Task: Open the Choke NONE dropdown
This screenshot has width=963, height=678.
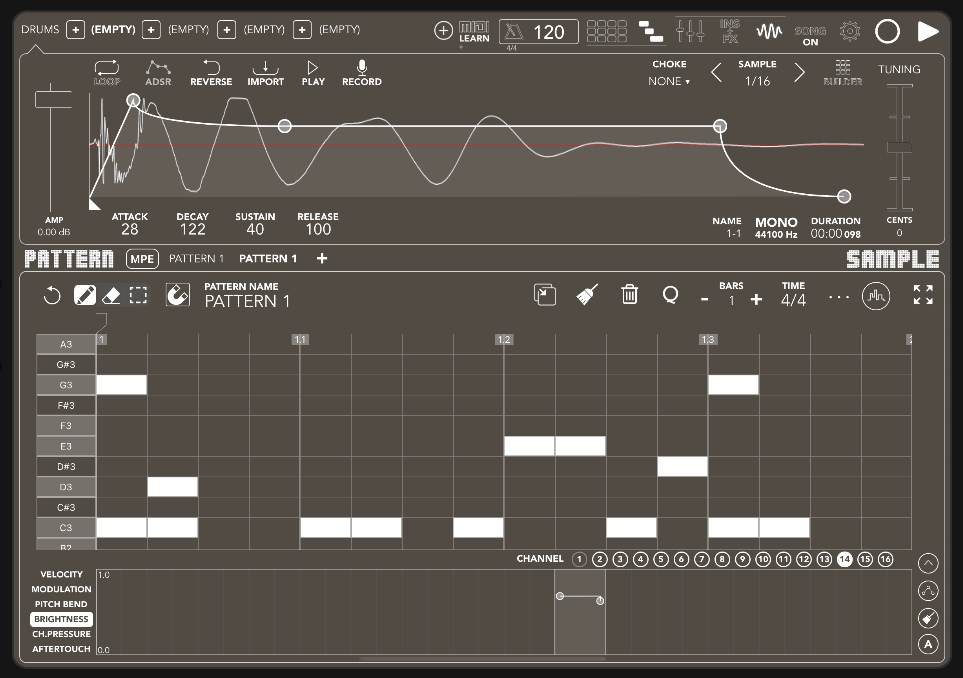Action: [669, 81]
